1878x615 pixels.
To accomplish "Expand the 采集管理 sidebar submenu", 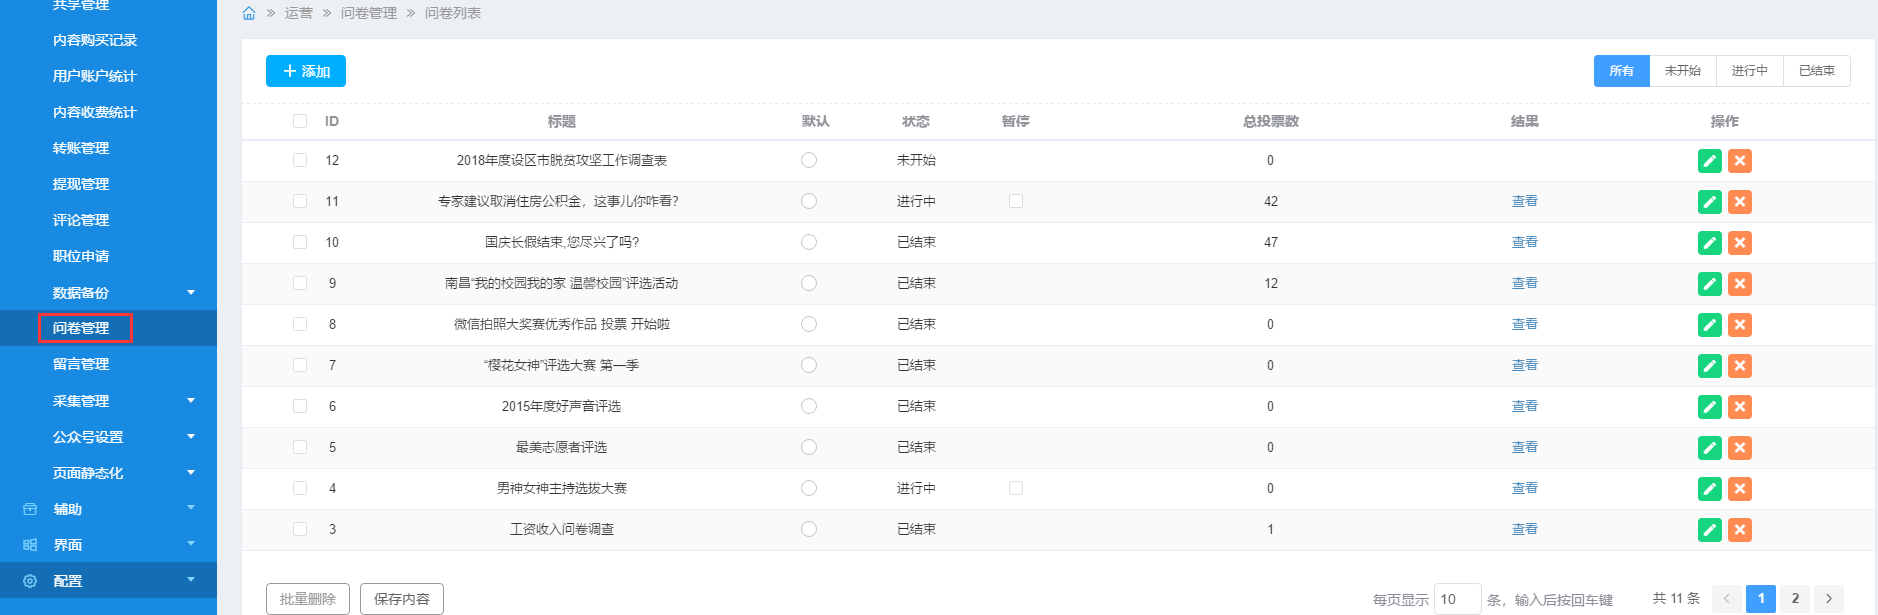I will pyautogui.click(x=190, y=401).
